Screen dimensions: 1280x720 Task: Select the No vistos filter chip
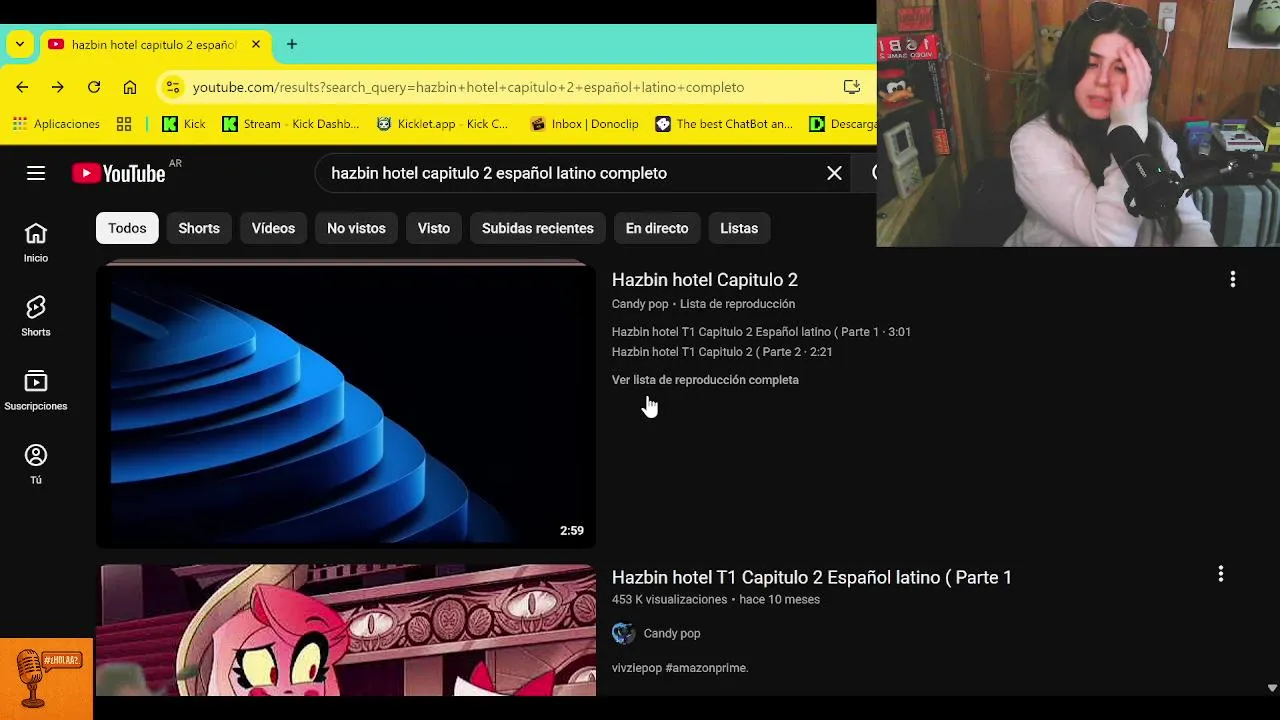pyautogui.click(x=356, y=228)
